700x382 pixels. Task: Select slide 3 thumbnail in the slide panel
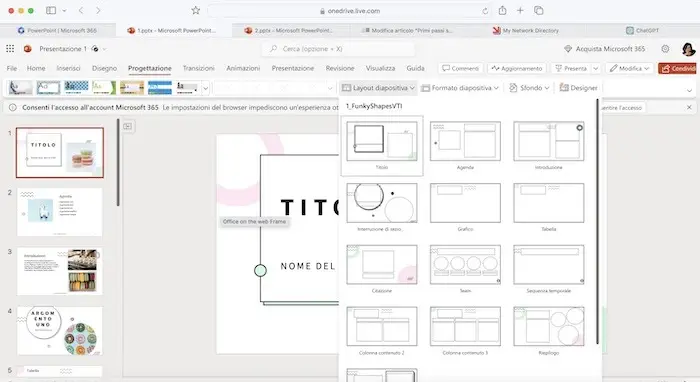[x=60, y=271]
